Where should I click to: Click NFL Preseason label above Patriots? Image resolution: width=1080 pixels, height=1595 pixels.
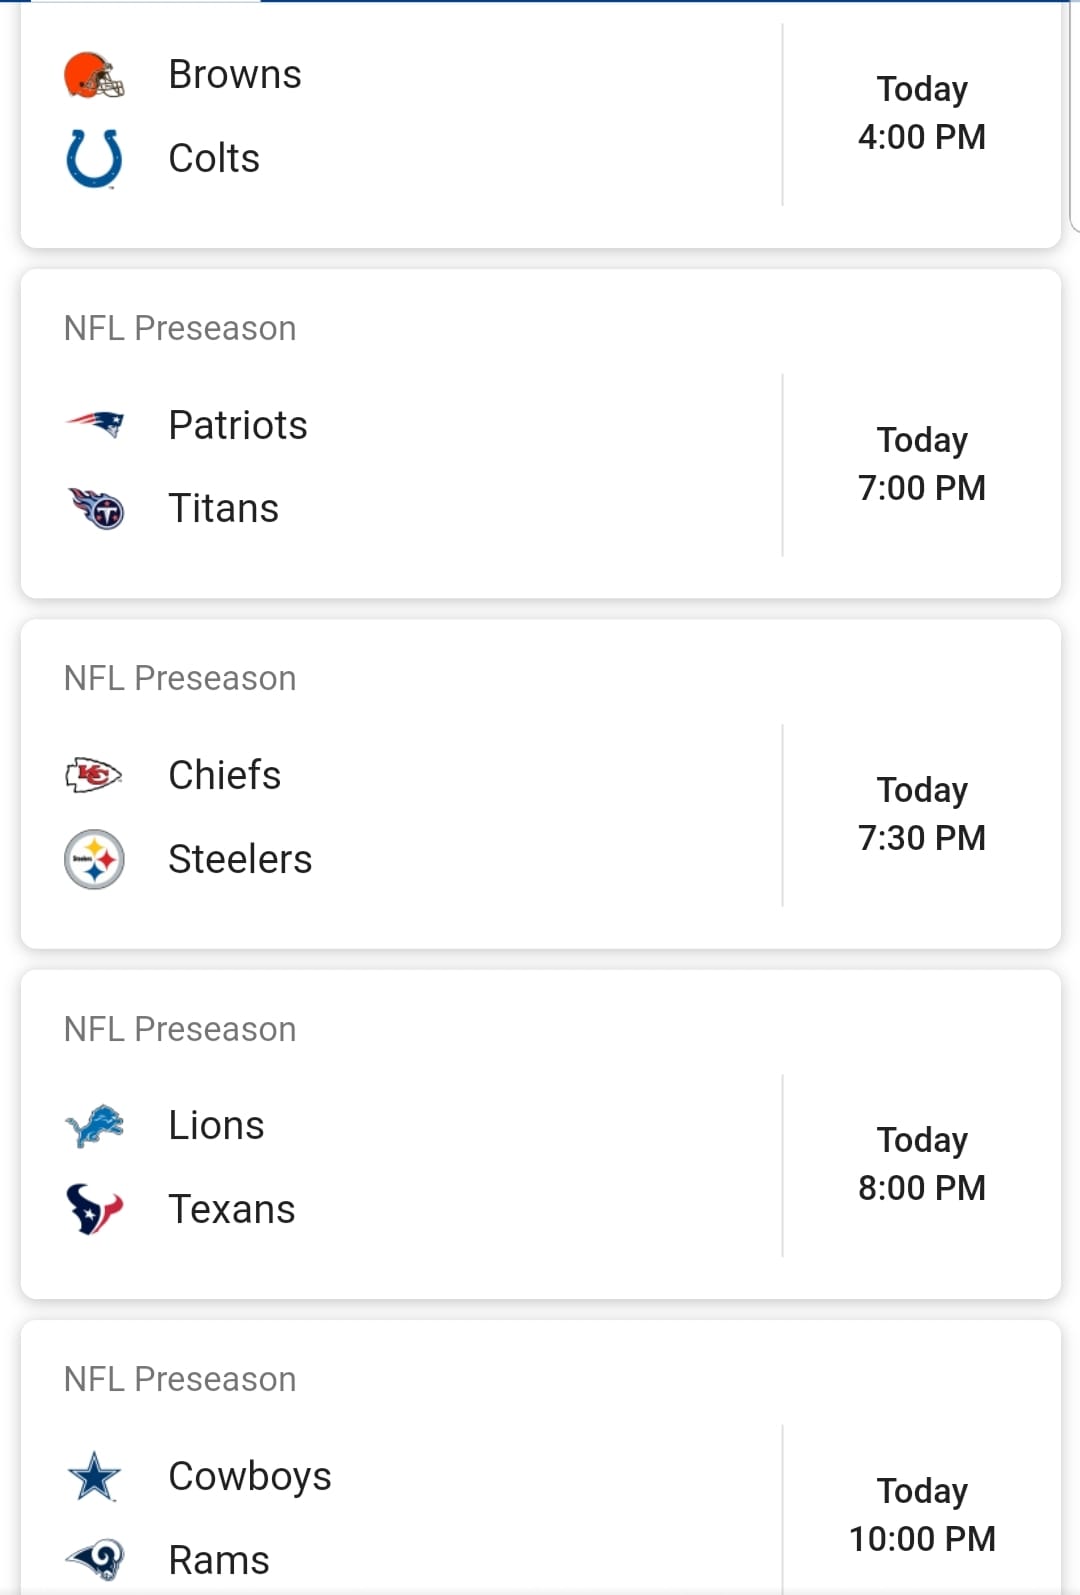pos(180,328)
